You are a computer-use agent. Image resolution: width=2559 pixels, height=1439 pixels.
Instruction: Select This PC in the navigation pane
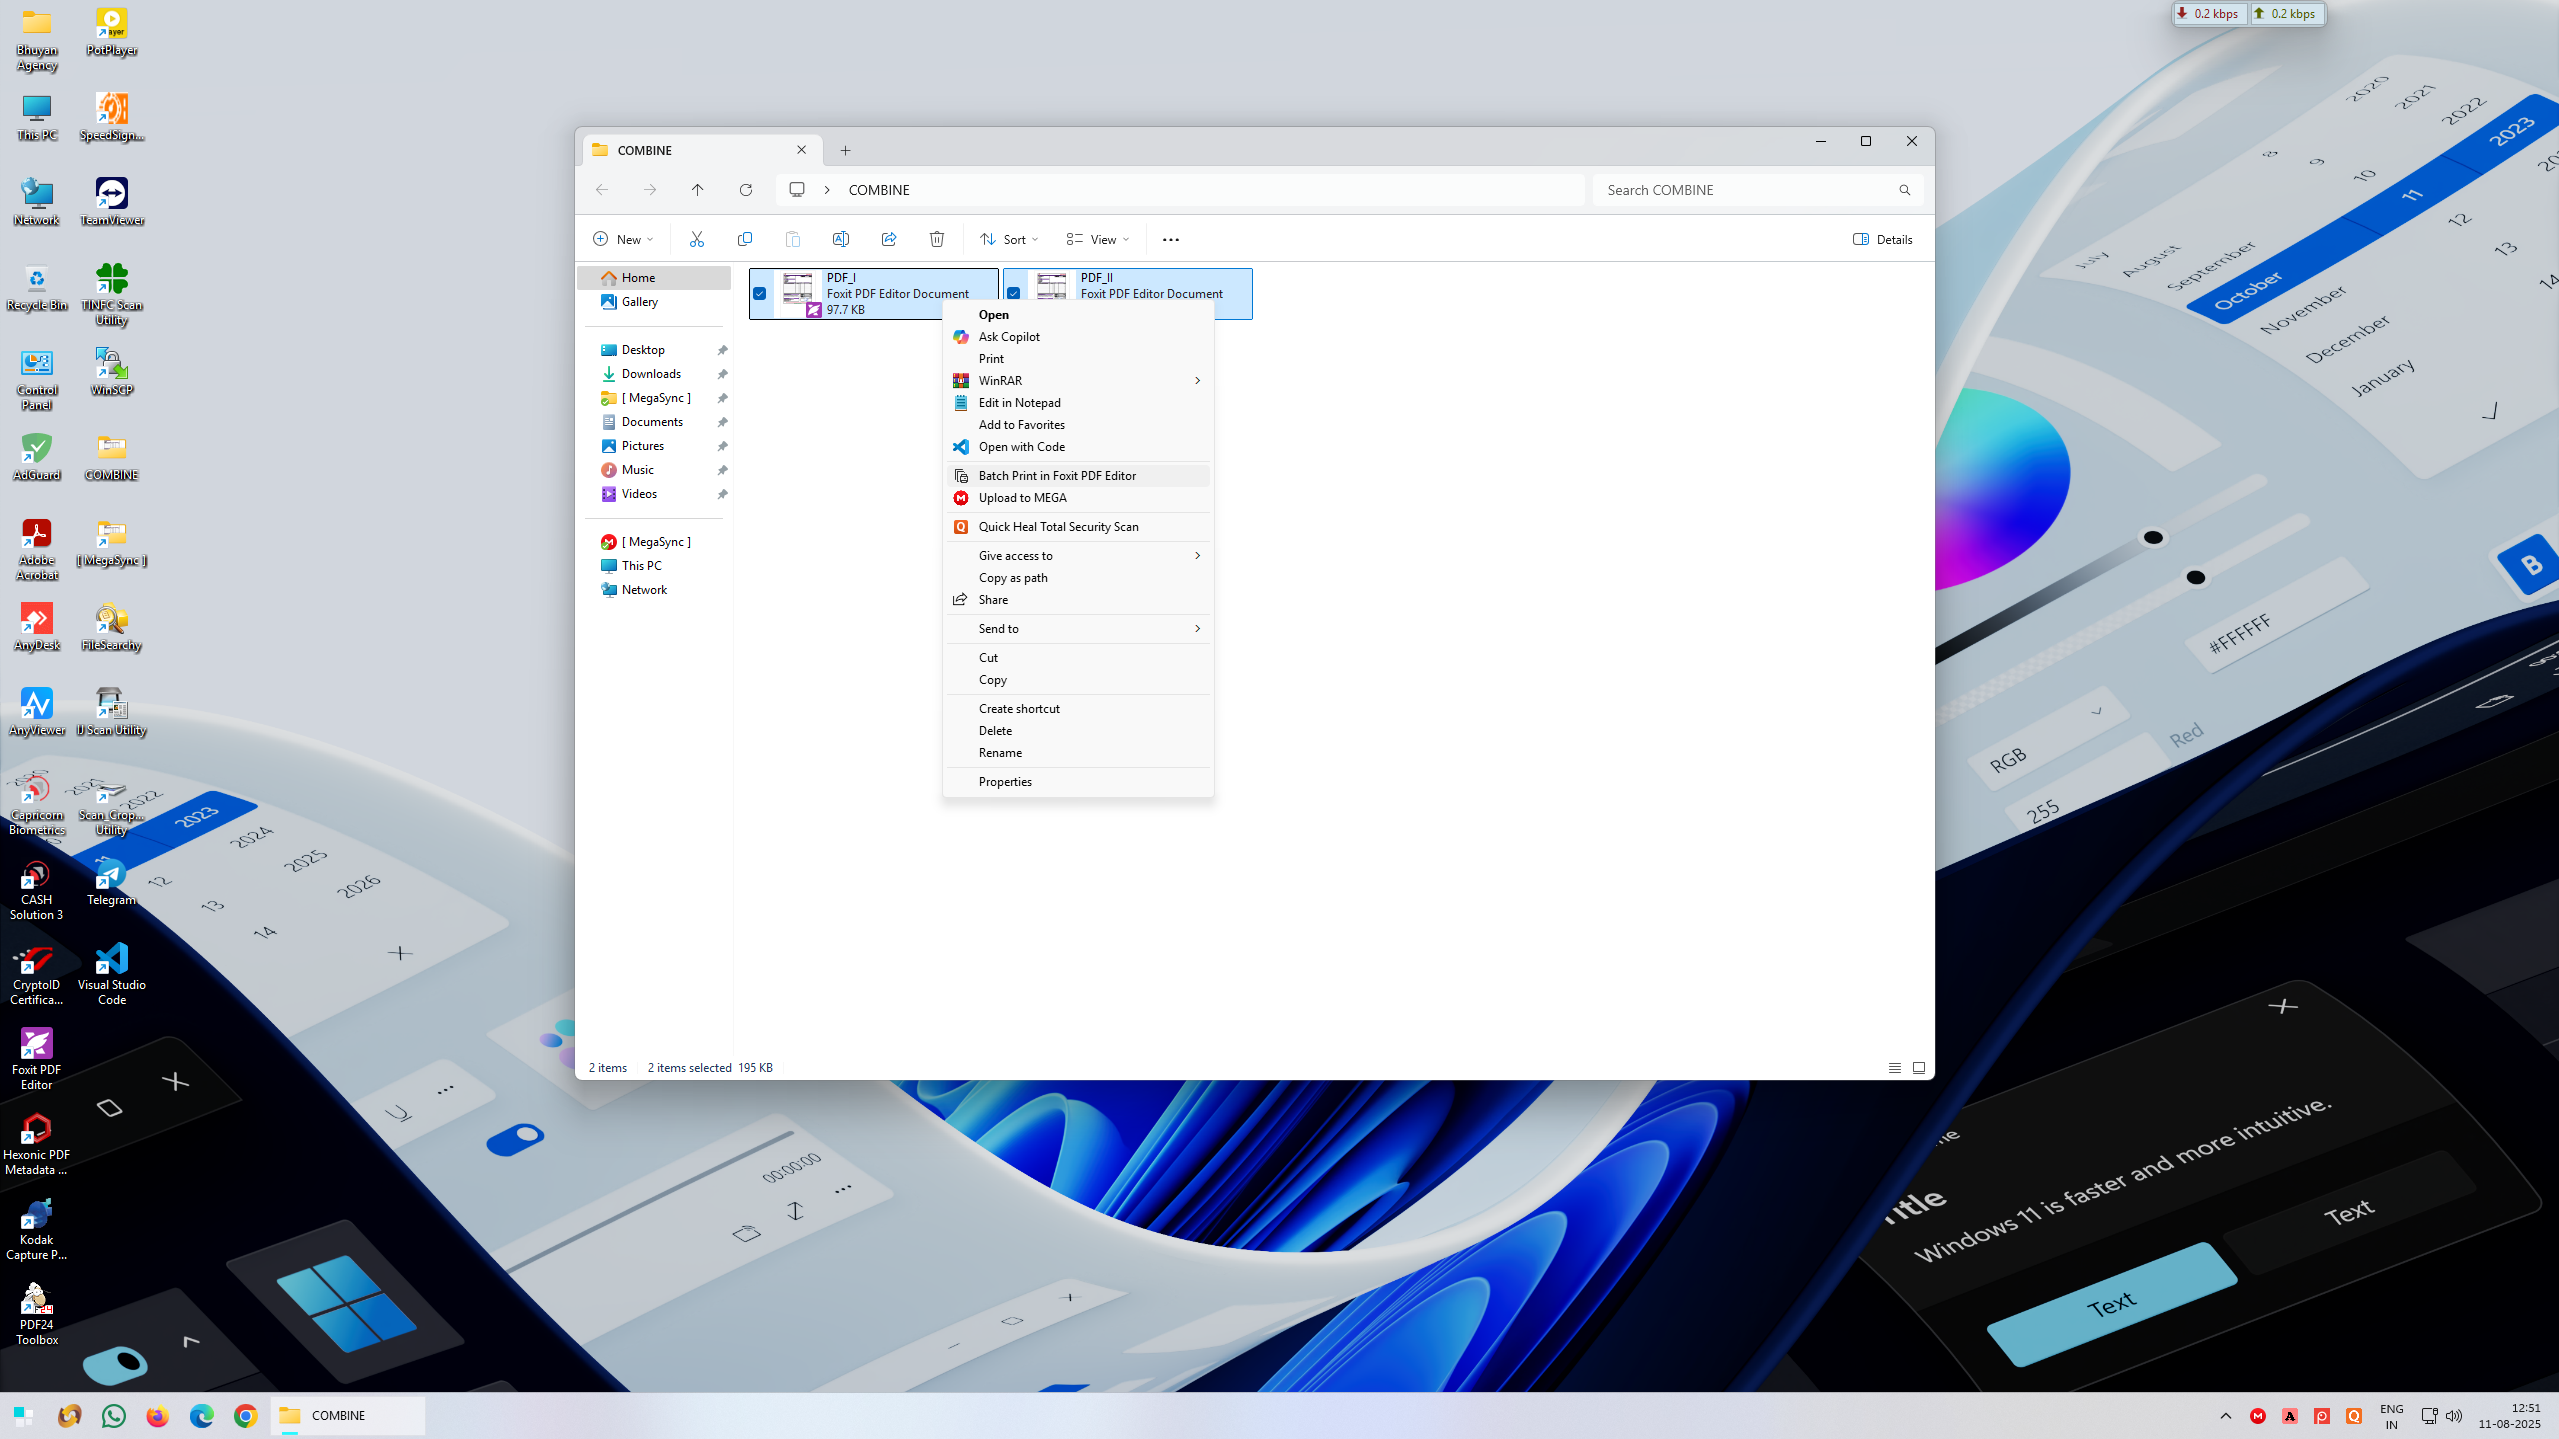pos(654,566)
